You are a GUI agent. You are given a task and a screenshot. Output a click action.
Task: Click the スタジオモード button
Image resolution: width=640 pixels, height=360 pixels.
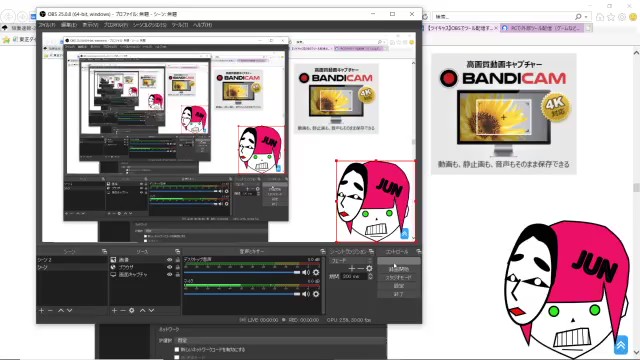click(398, 278)
